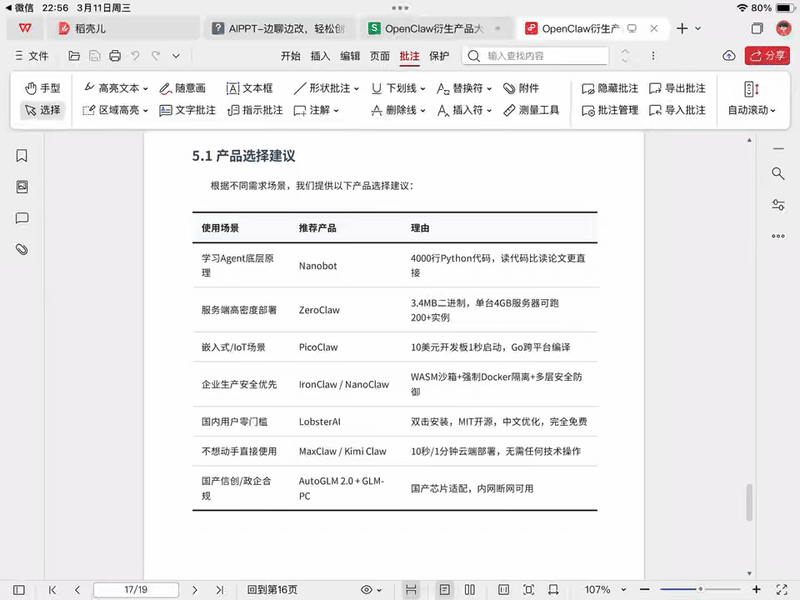Switch to the 开始 ribbon tab
Image resolution: width=800 pixels, height=600 pixels.
[x=290, y=56]
